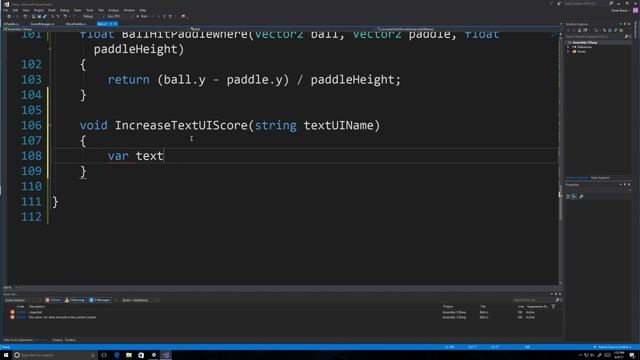Viewport: 640px width, 360px height.
Task: Open the Build + IntelliSense dropdown
Action: (x=140, y=300)
